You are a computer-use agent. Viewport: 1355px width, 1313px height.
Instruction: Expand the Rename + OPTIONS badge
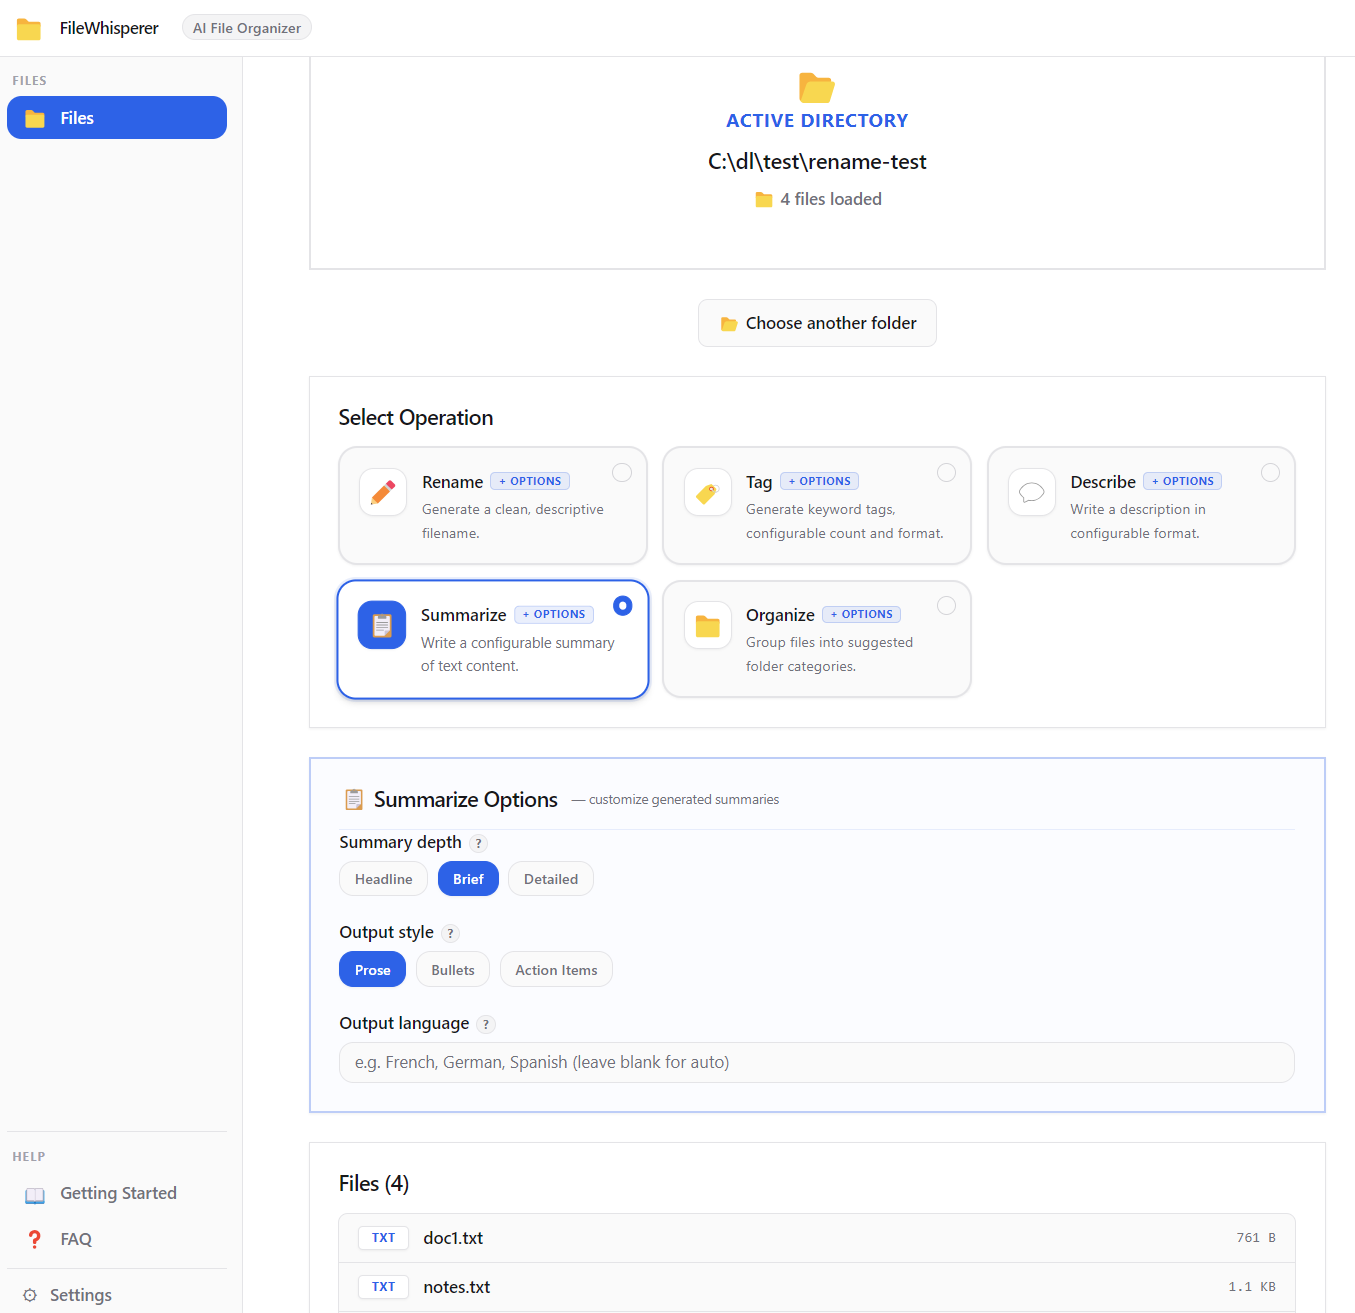[x=530, y=481]
